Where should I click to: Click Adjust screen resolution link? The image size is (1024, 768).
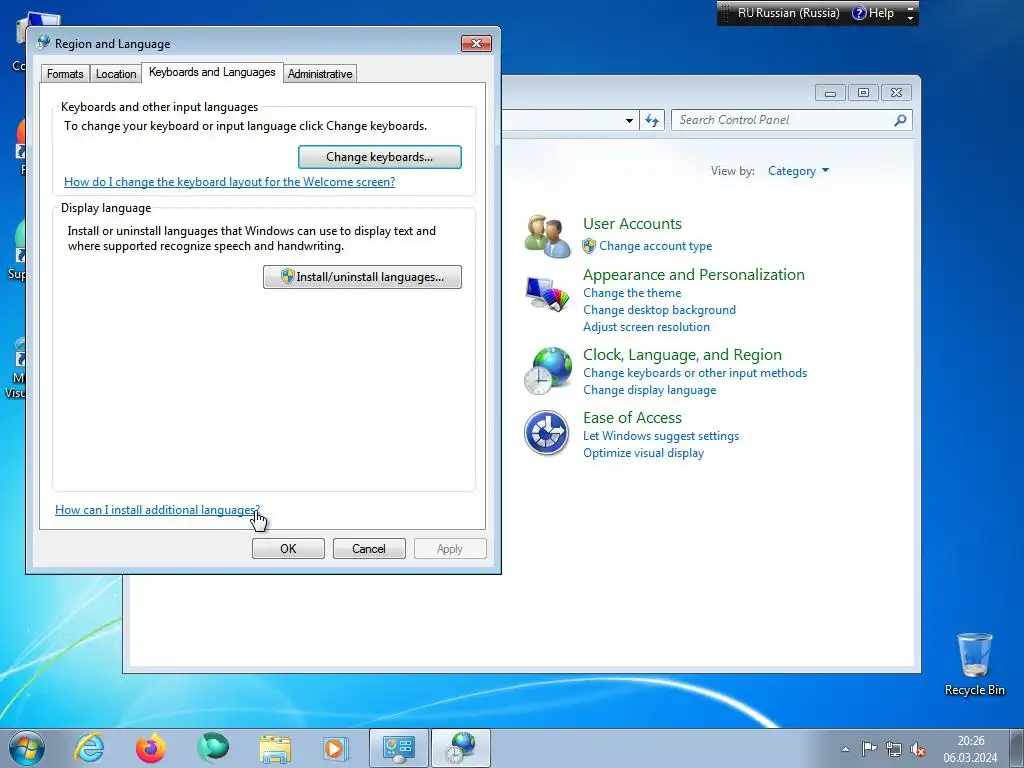coord(646,327)
